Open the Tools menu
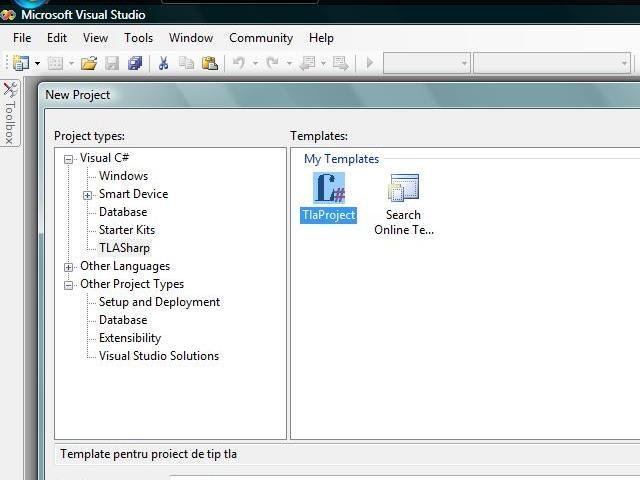The width and height of the screenshot is (640, 480). pyautogui.click(x=138, y=38)
